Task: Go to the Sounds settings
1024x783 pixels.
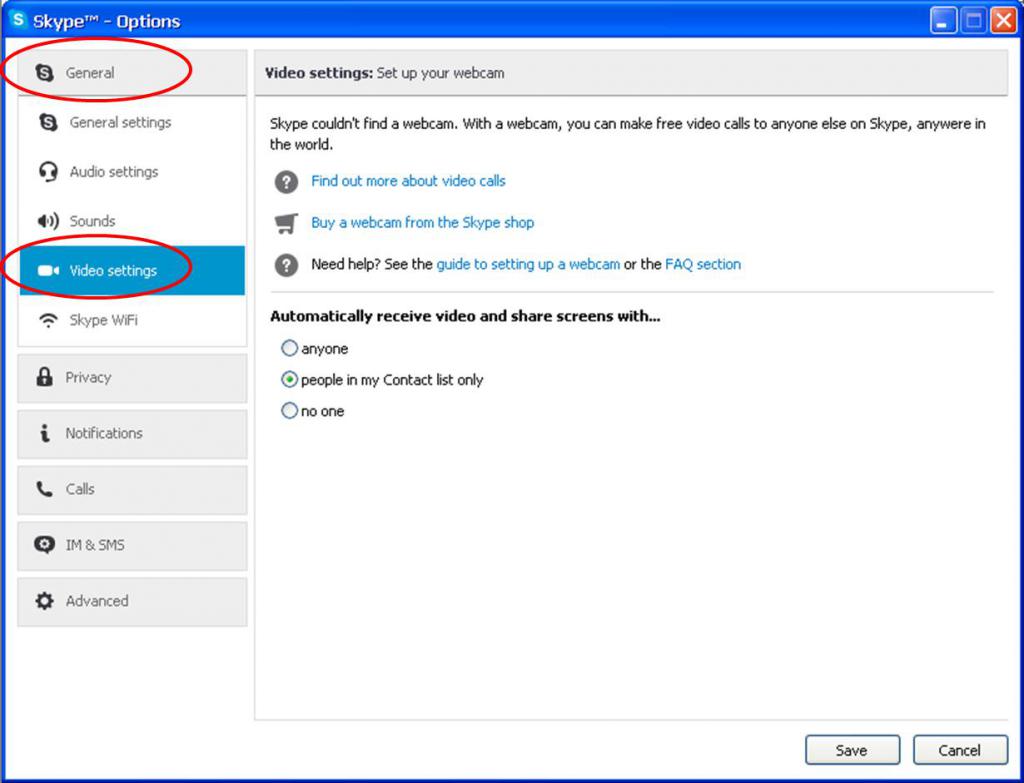Action: pos(132,221)
